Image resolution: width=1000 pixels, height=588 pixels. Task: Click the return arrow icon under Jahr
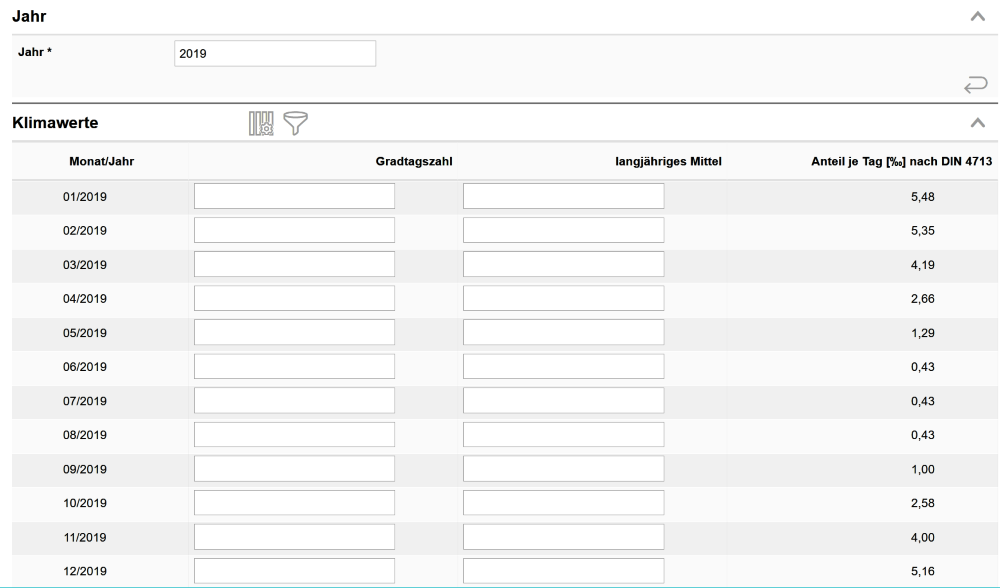point(976,87)
